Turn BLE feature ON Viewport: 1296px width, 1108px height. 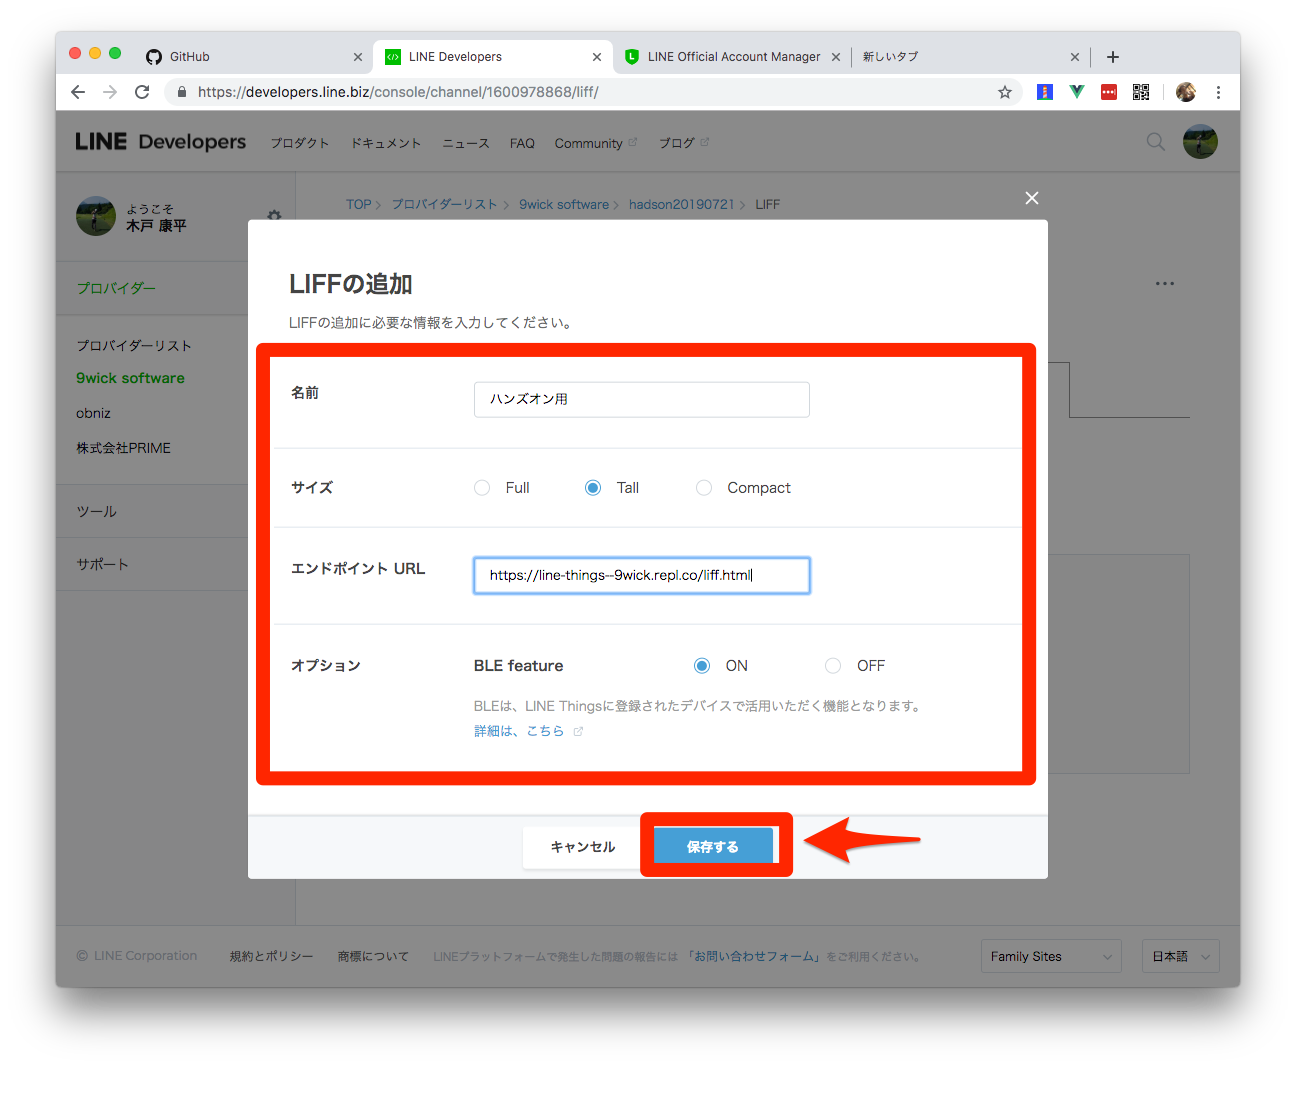point(702,666)
